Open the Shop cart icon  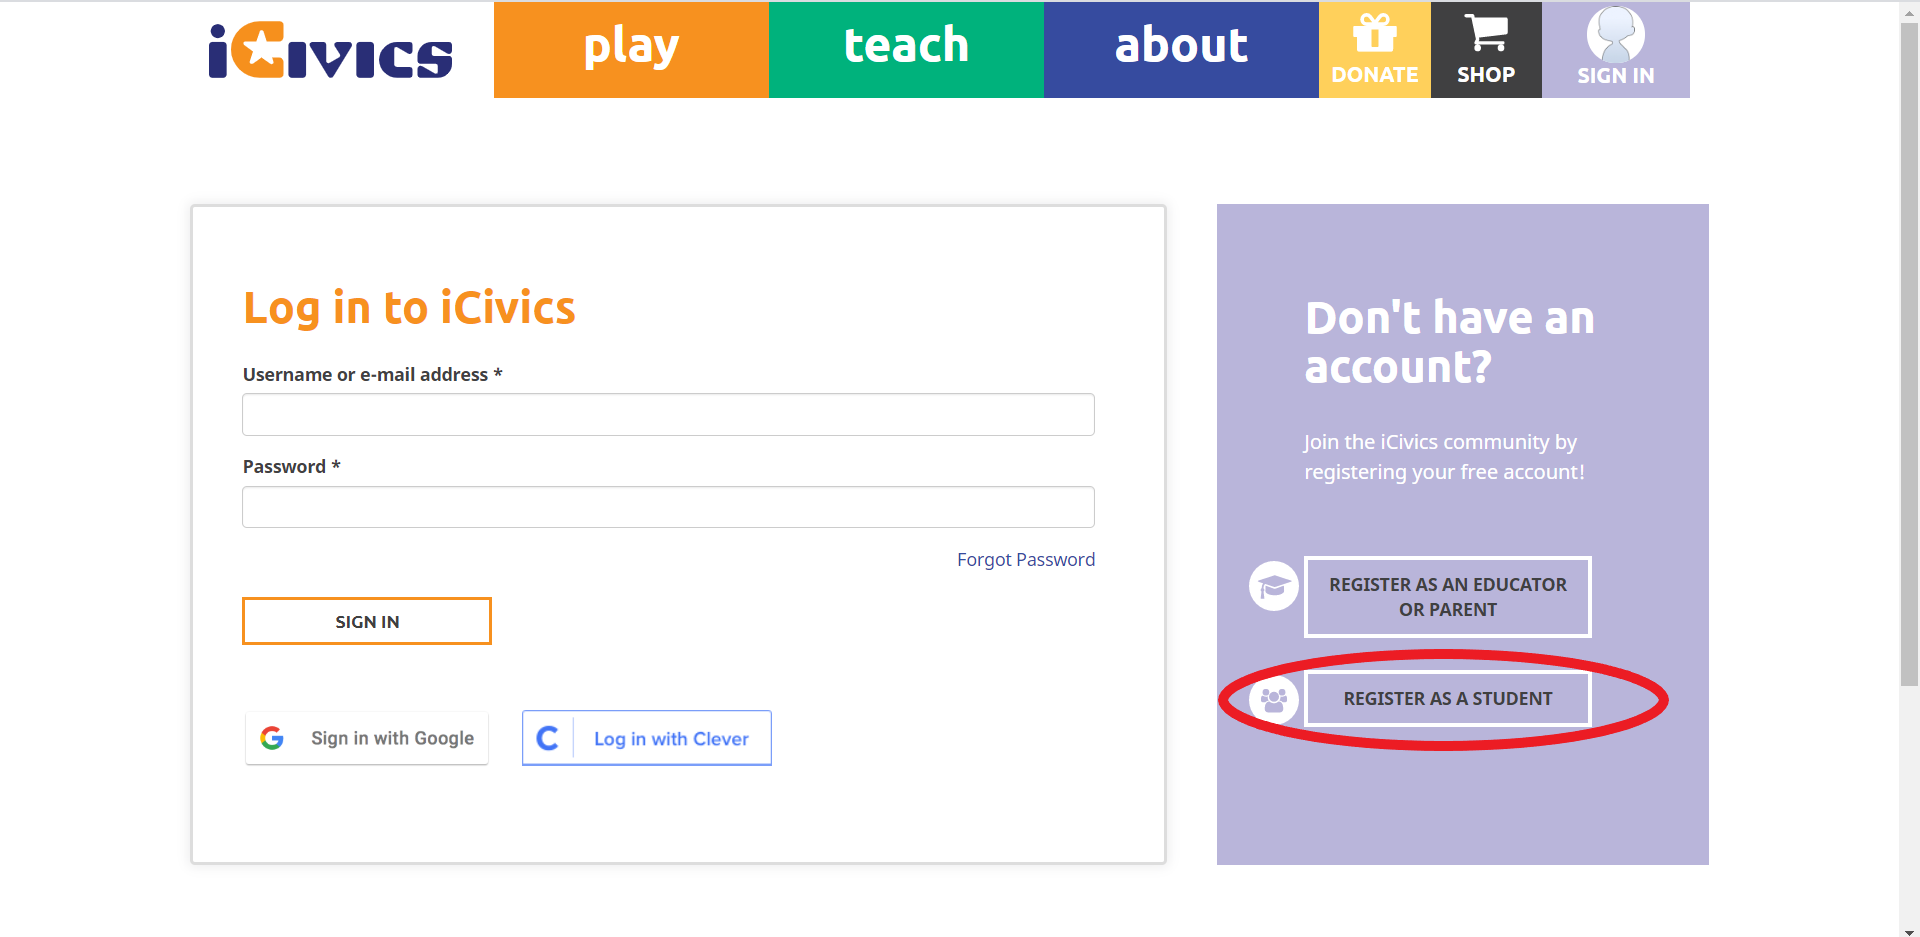pos(1486,33)
